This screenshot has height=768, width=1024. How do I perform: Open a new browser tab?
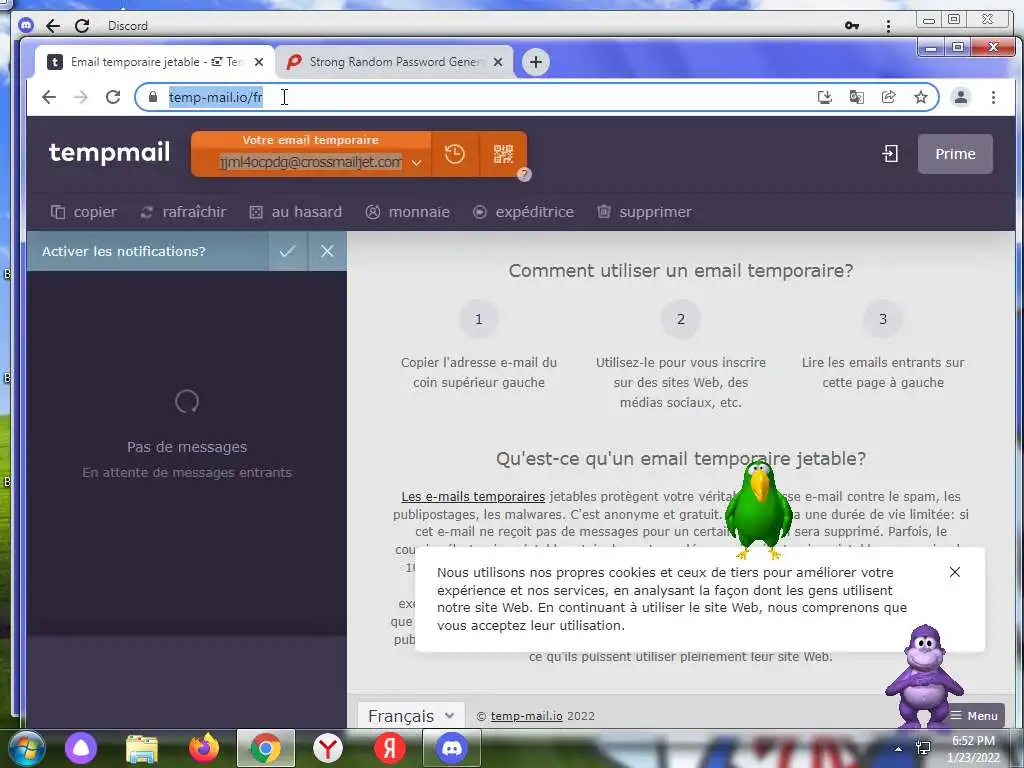(536, 62)
